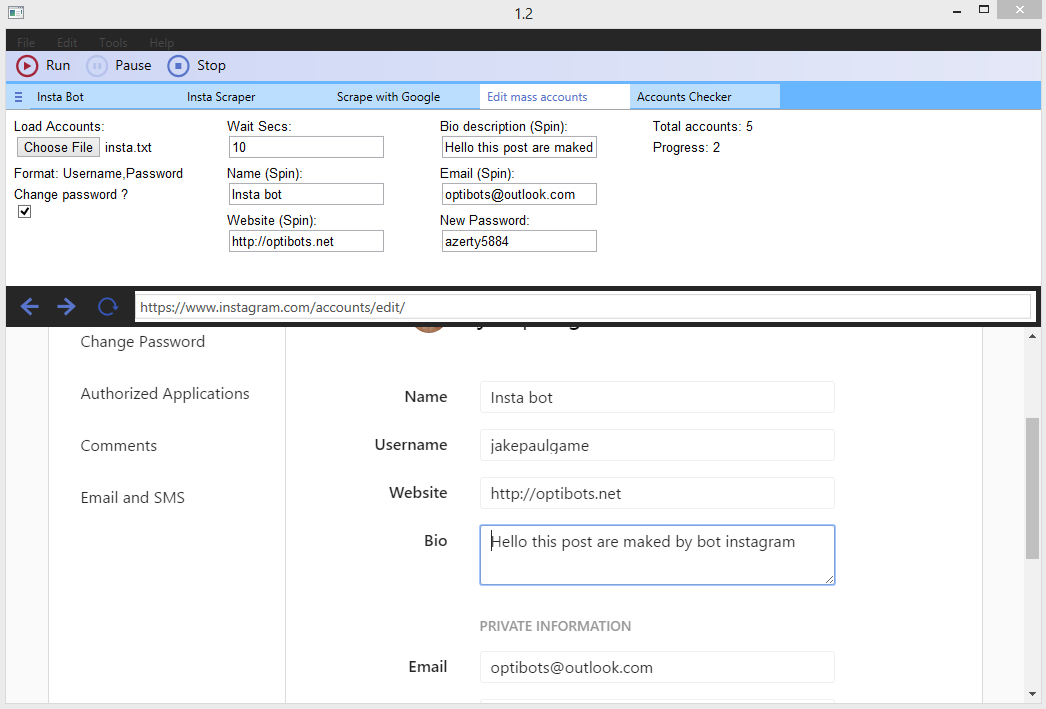Screen dimensions: 1046x709
Task: Click the Instagram Bio text area
Action: click(x=657, y=555)
